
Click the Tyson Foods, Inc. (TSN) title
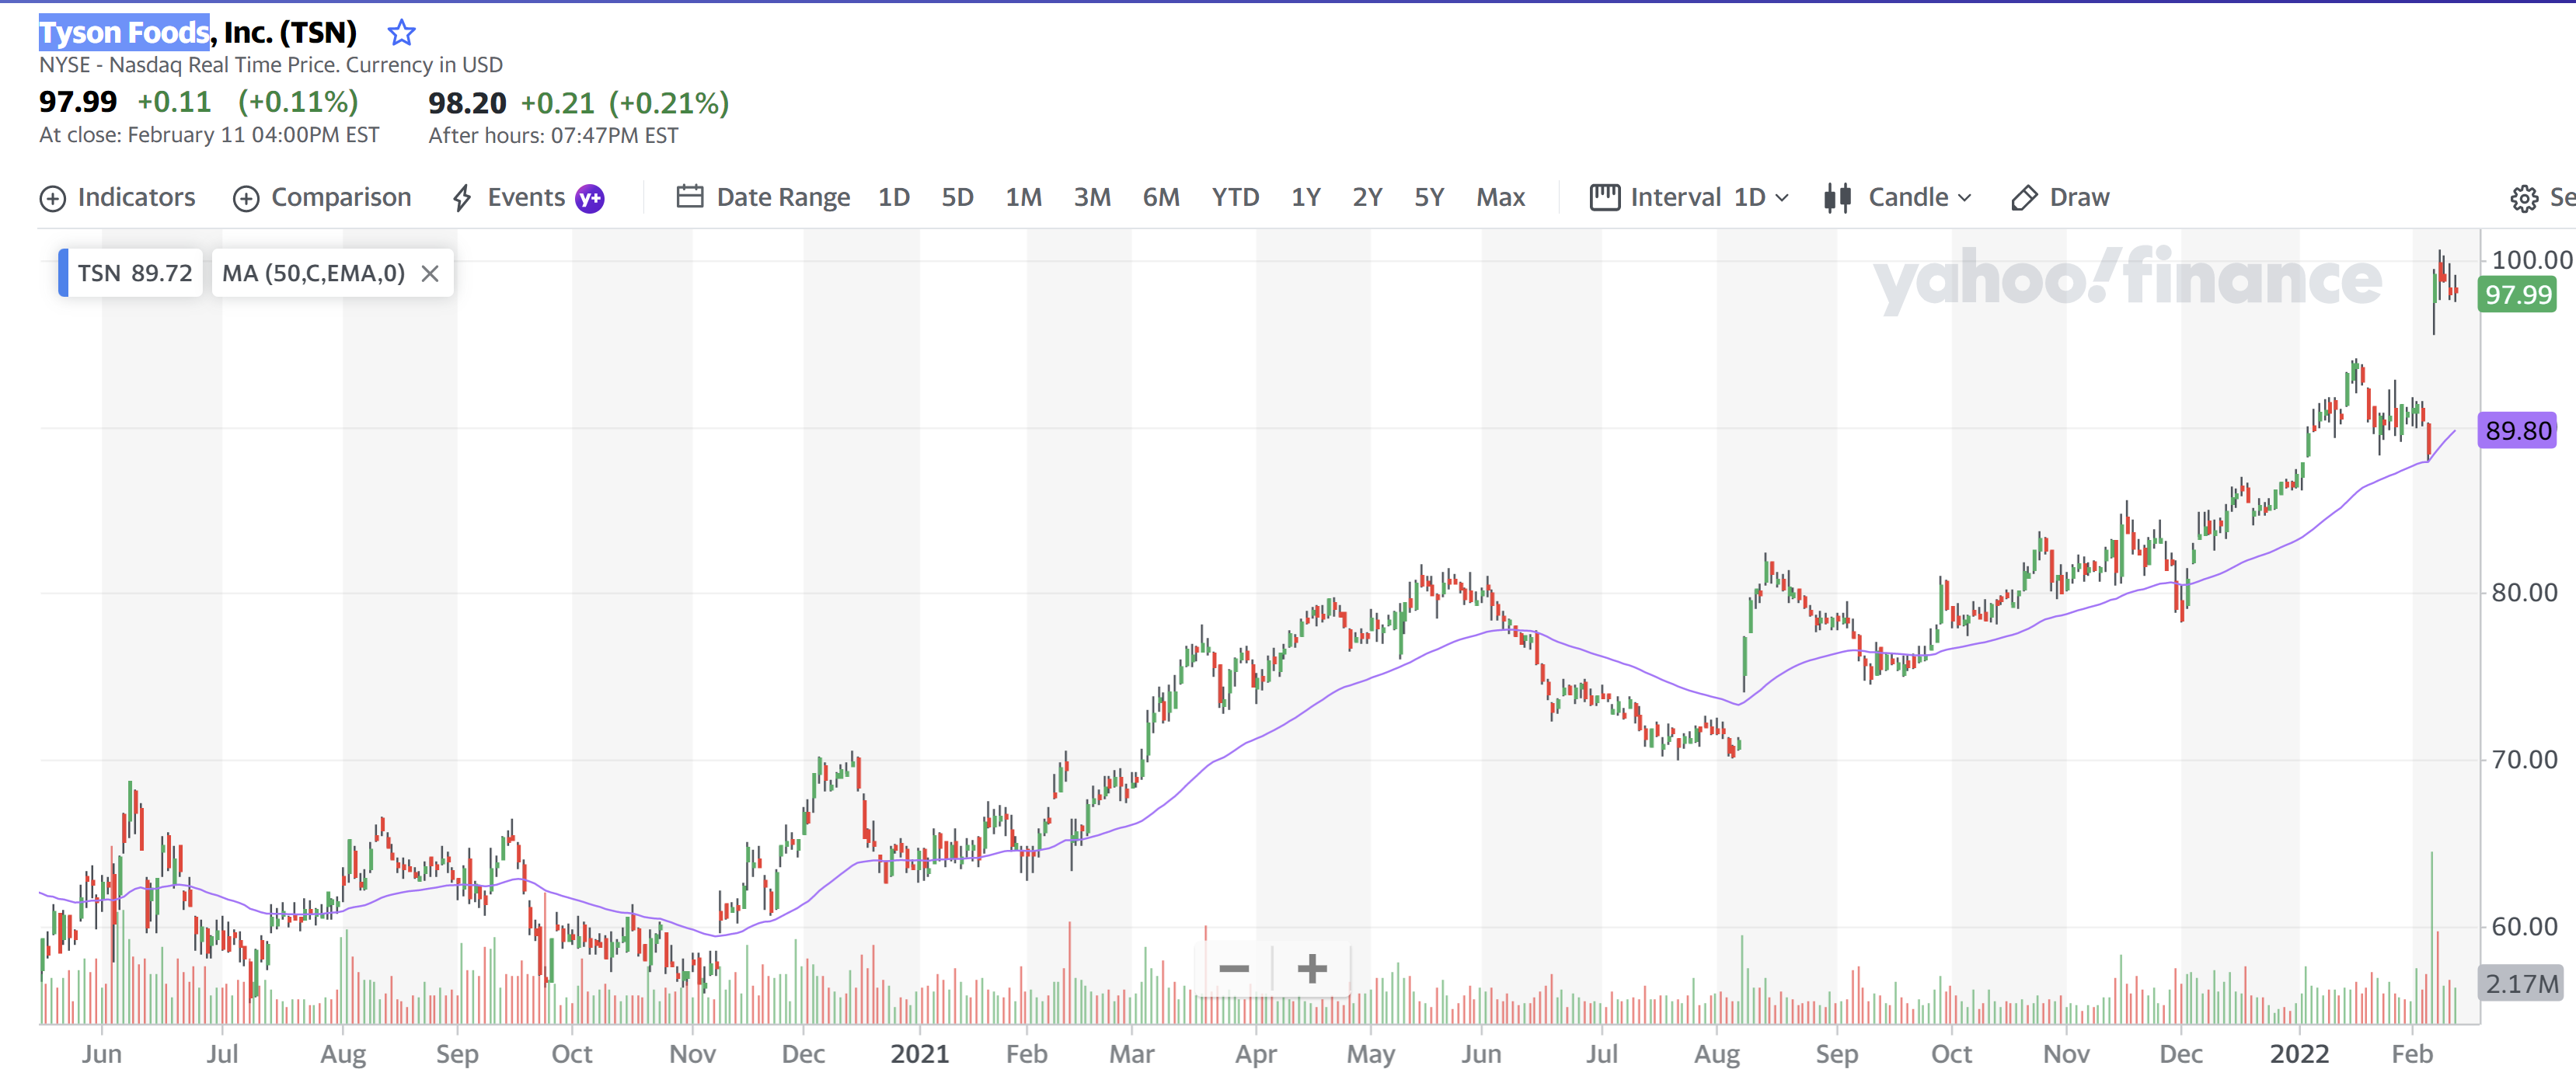pos(198,33)
